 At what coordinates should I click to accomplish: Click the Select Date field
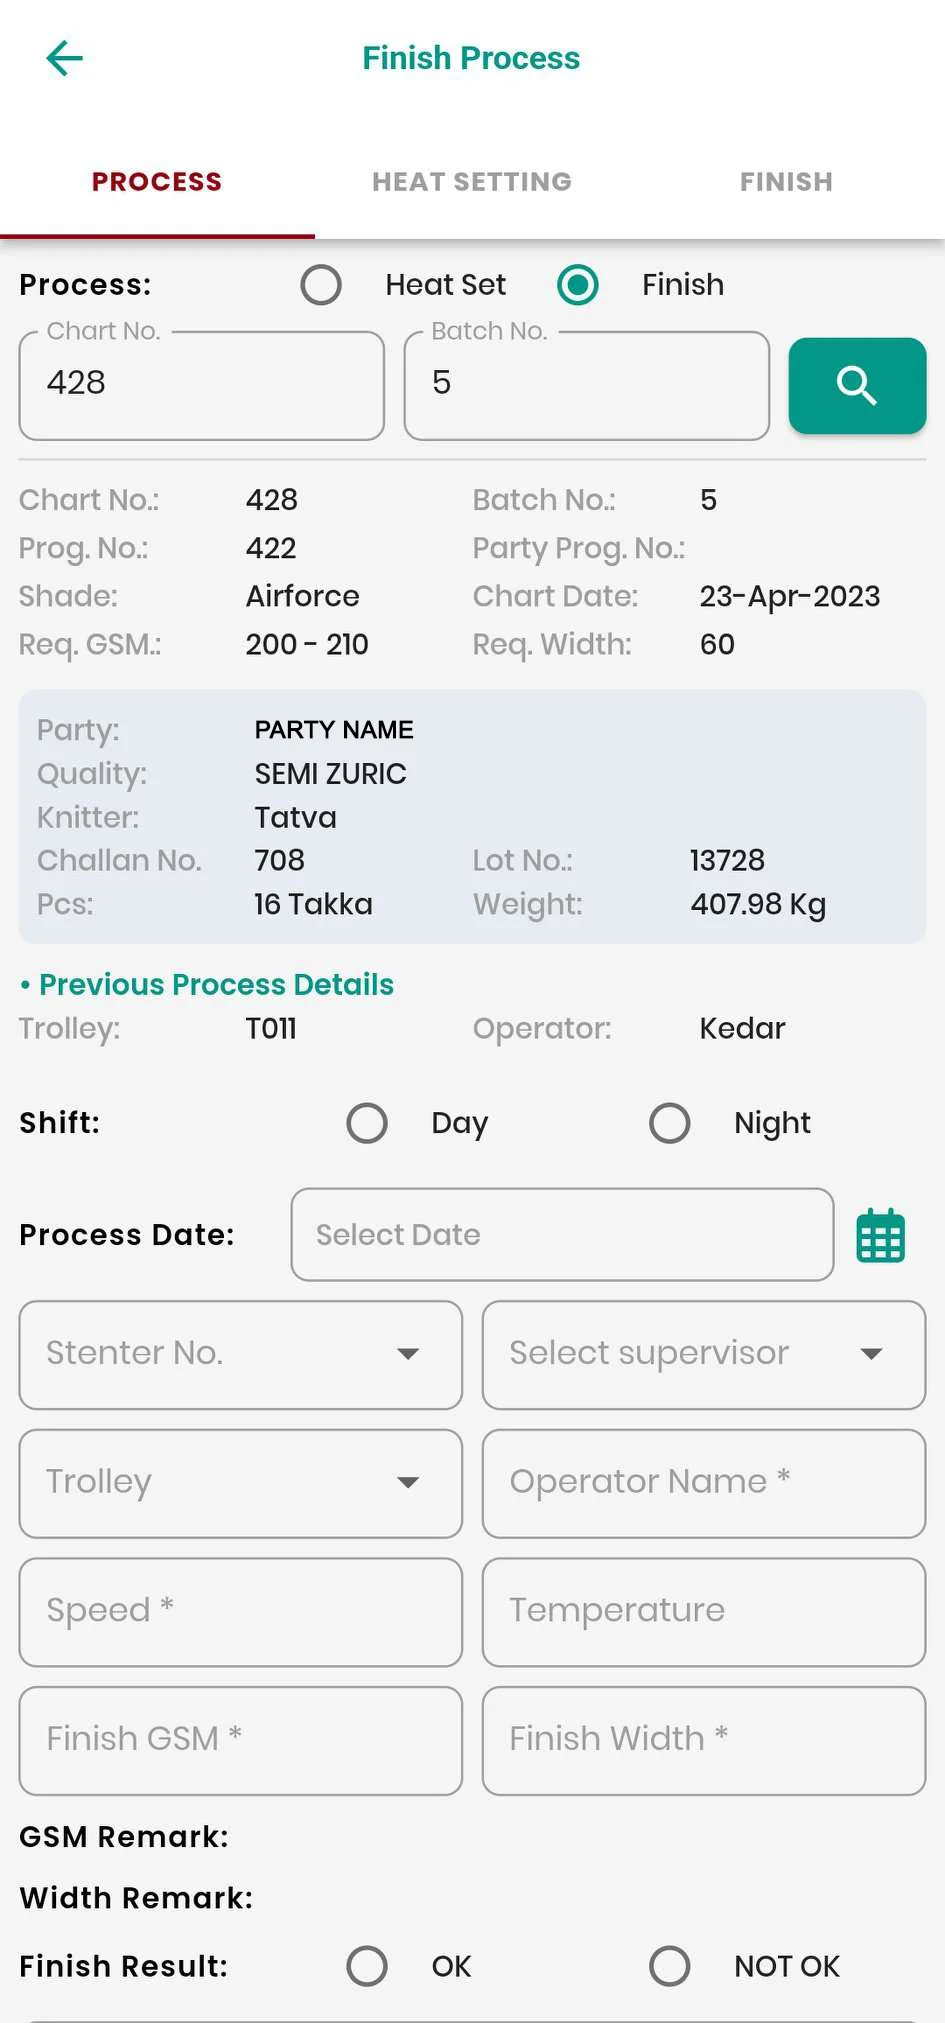point(562,1235)
